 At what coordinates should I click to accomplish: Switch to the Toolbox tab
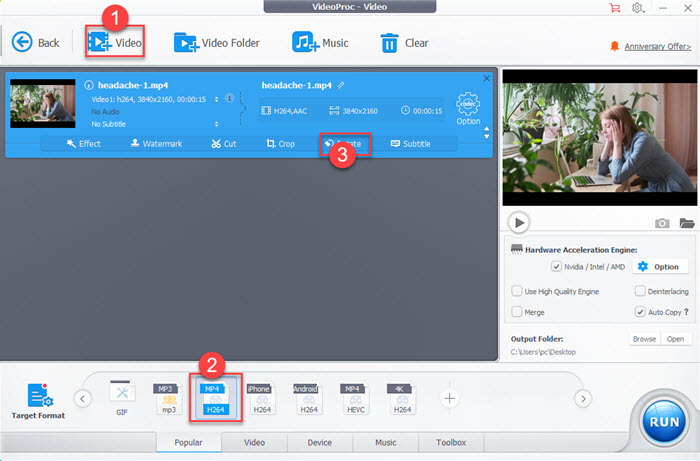[451, 442]
